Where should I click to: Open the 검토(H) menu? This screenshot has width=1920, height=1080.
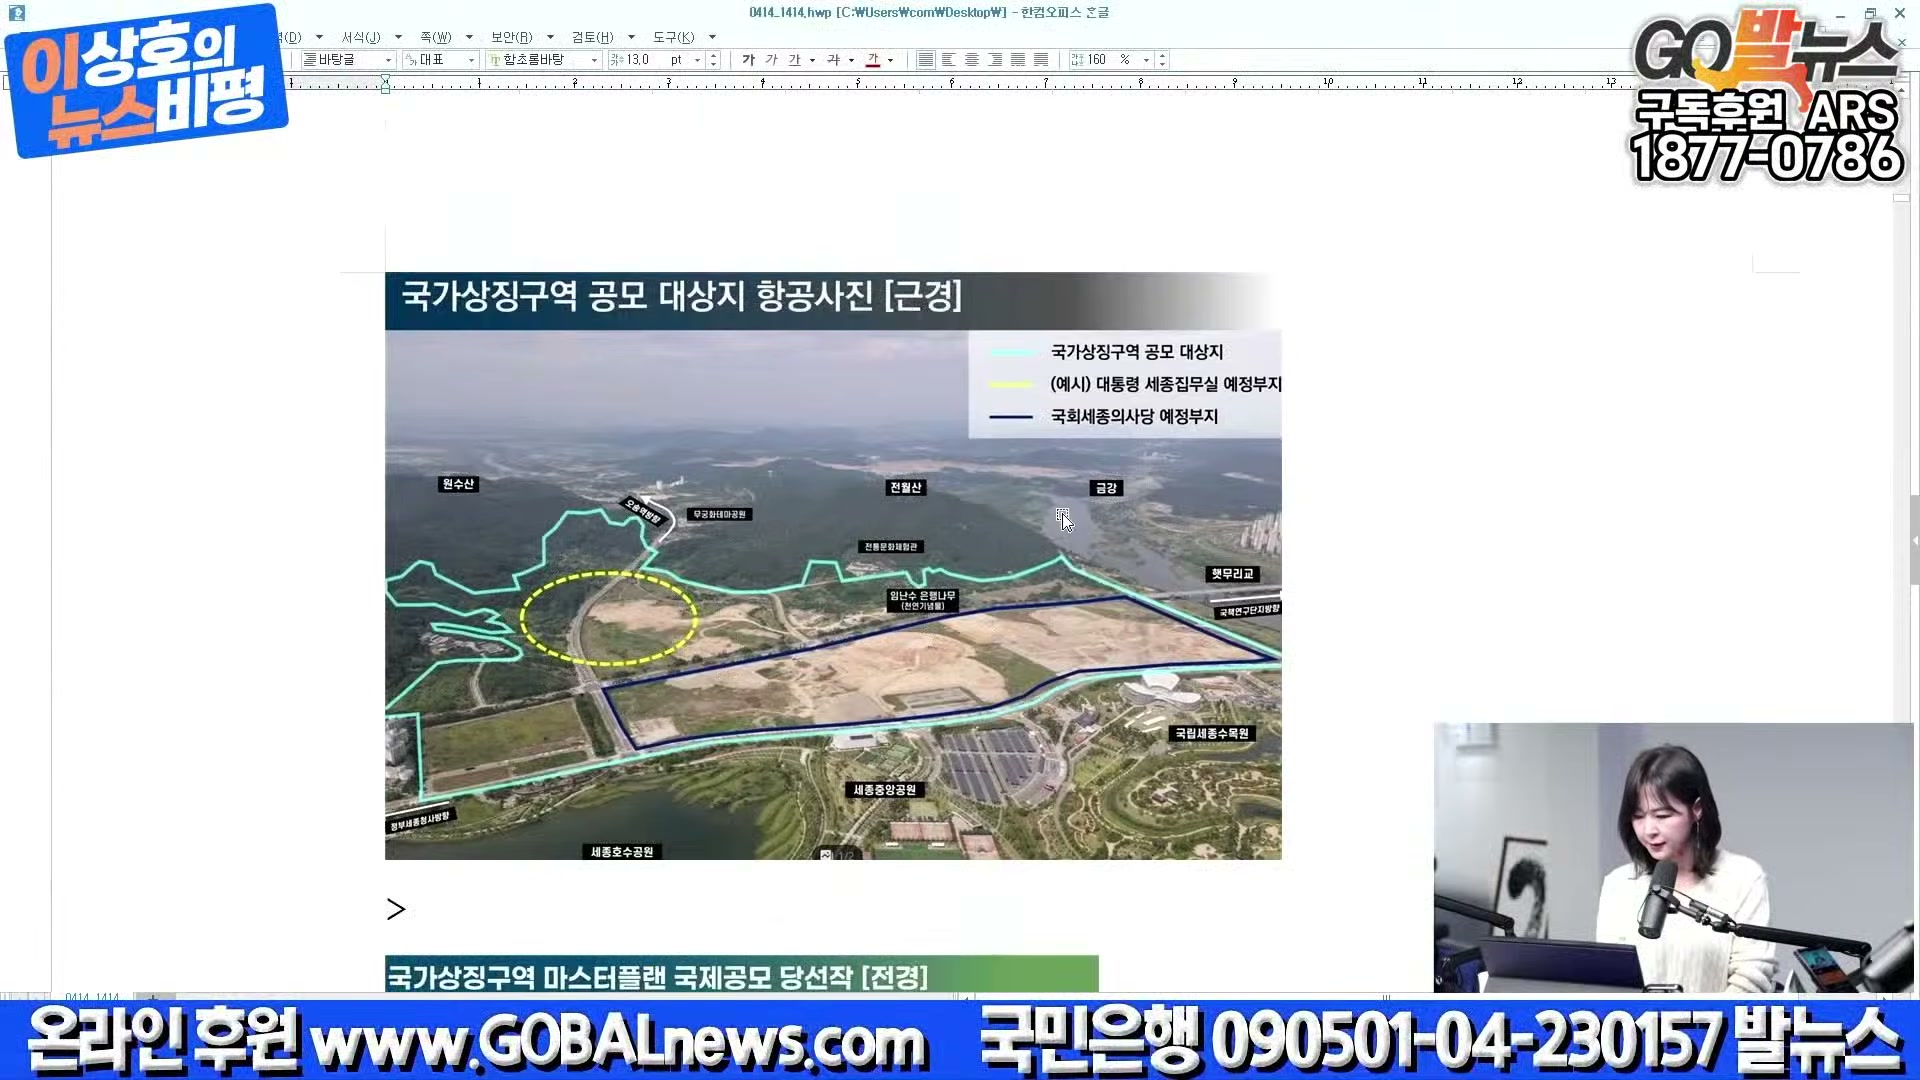(592, 37)
